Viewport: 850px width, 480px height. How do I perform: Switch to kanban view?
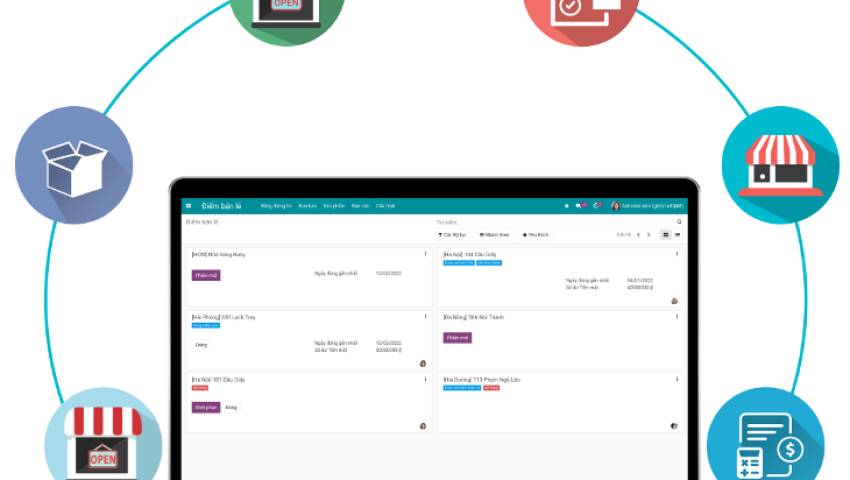[666, 234]
